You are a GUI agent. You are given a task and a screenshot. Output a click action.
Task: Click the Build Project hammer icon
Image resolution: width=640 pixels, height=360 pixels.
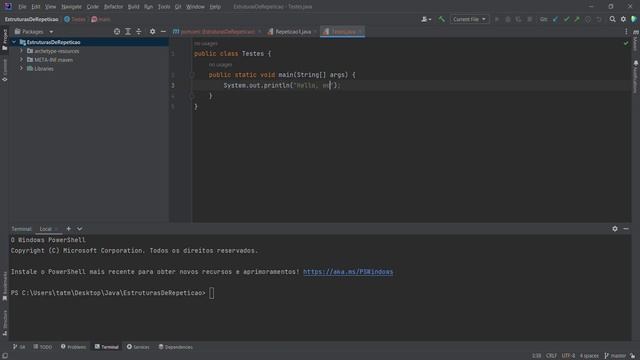coord(441,19)
